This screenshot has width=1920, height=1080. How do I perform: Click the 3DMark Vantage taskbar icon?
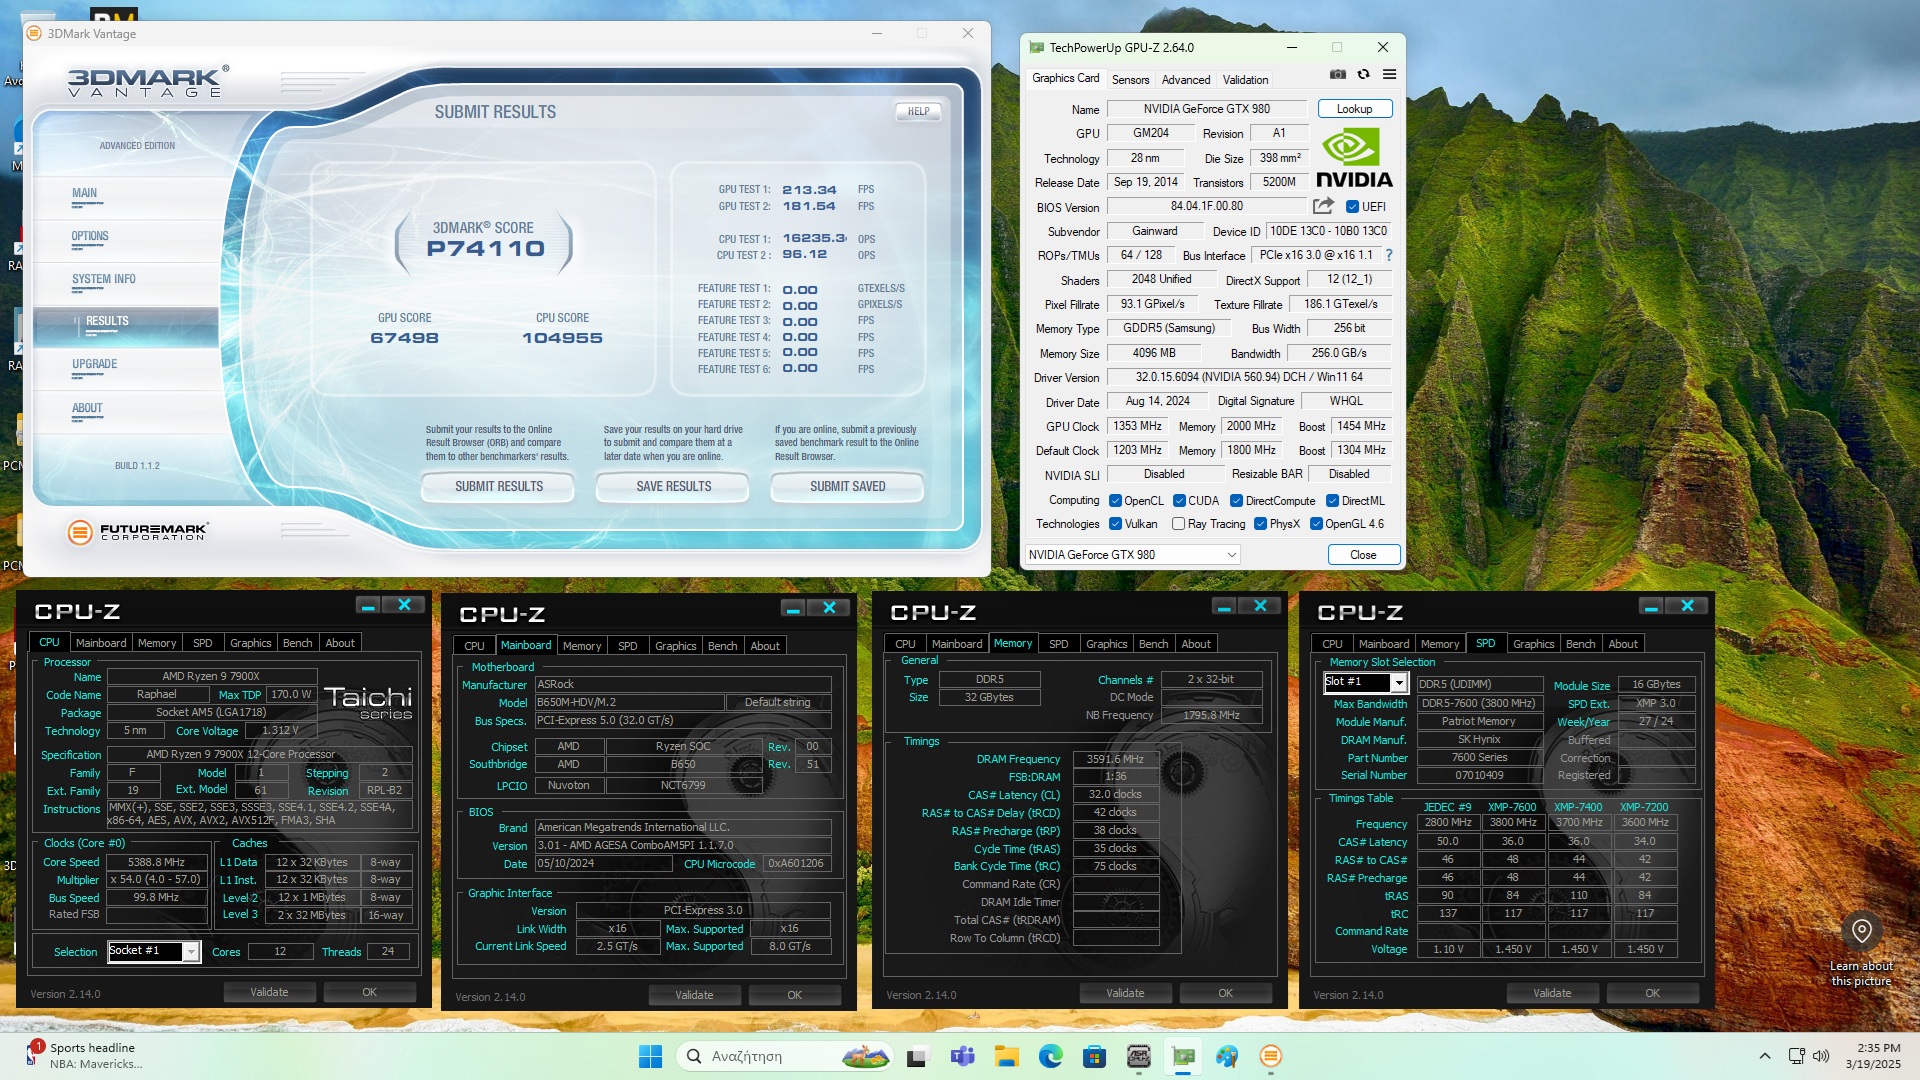pos(1271,1056)
